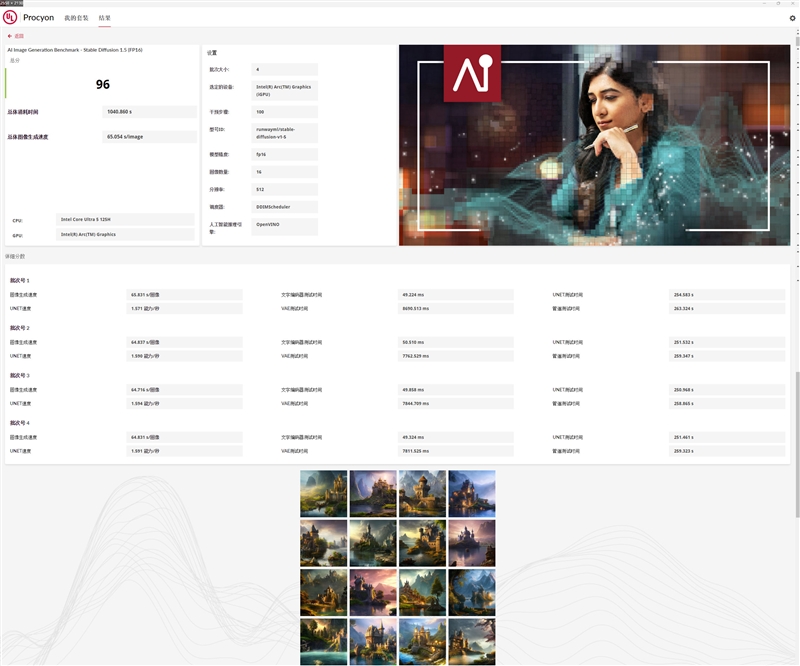The height and width of the screenshot is (666, 800).
Task: Select total time value 1040.860 s
Action: tap(149, 112)
